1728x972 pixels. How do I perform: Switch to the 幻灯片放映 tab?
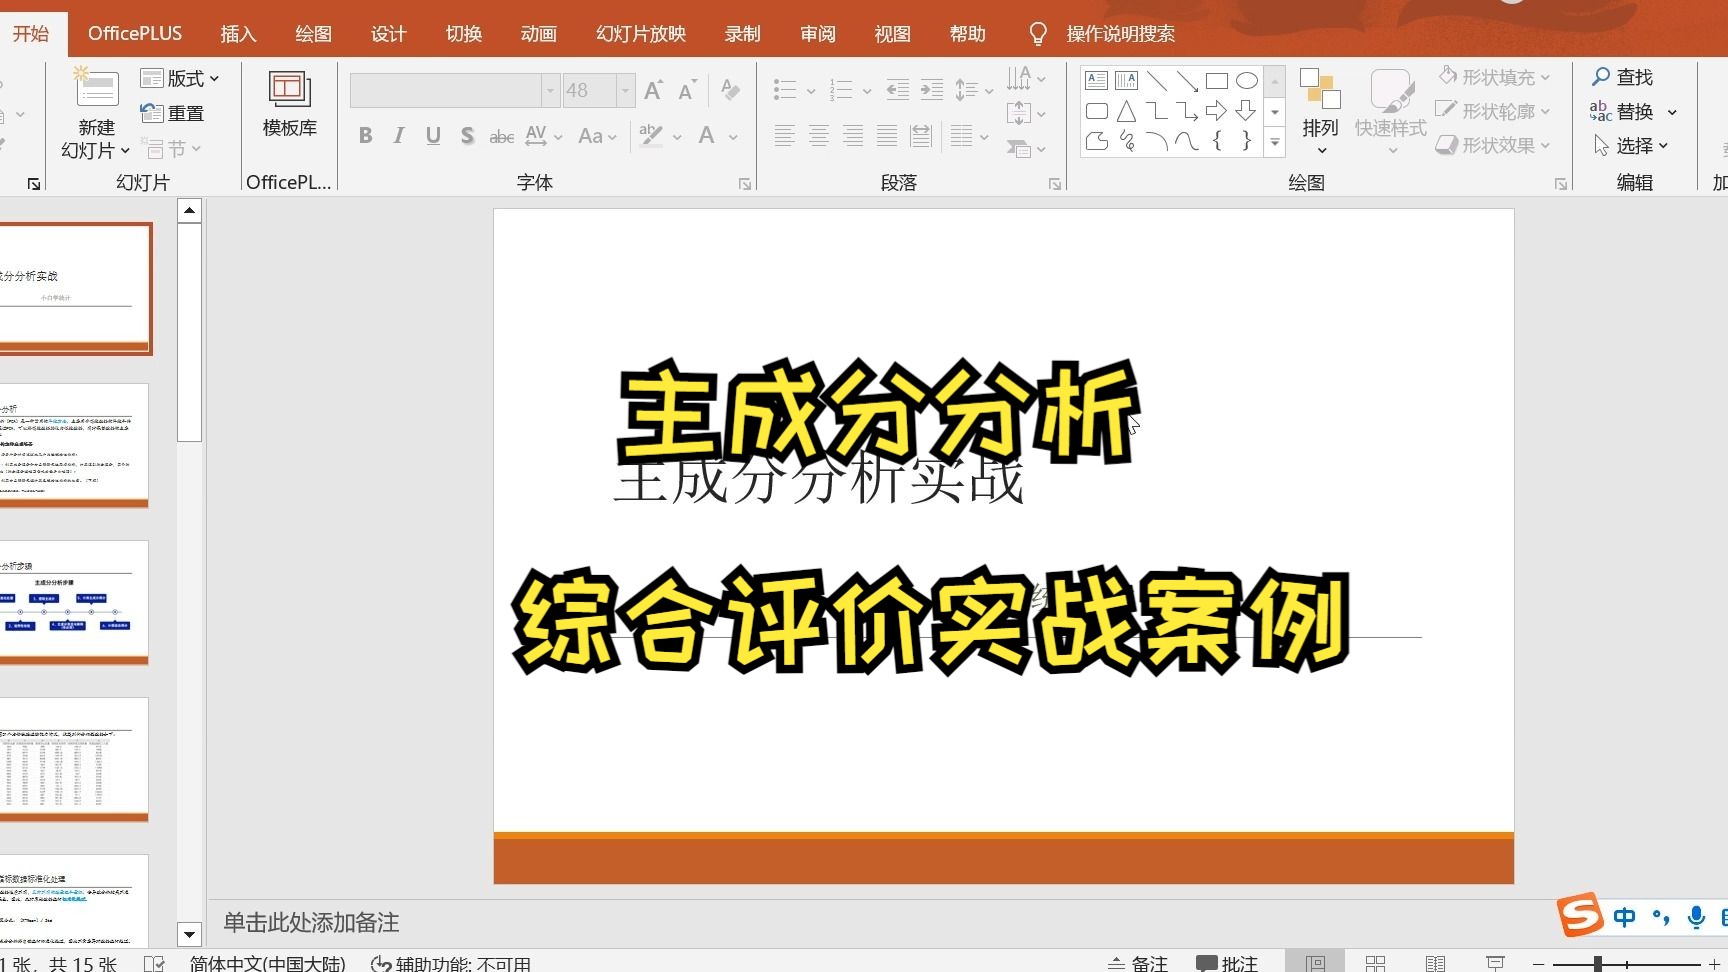click(x=641, y=34)
